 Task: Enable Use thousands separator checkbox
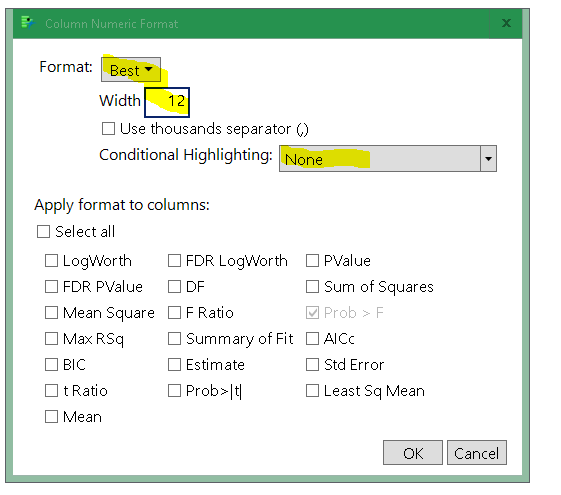tap(108, 128)
